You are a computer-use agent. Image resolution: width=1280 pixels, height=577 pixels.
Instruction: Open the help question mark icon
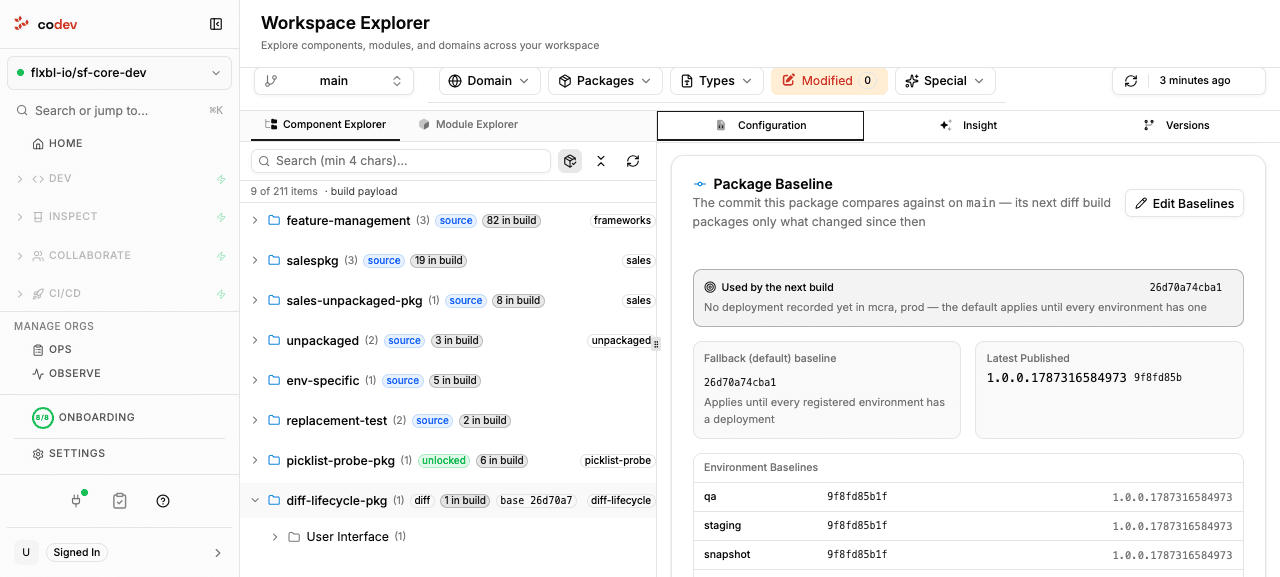[x=163, y=500]
